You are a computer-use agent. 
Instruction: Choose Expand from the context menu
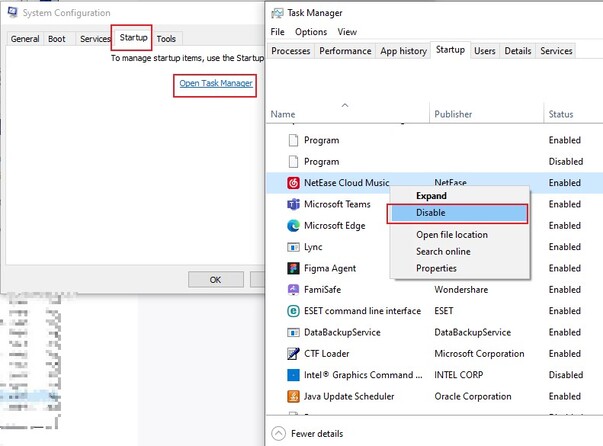coord(459,196)
